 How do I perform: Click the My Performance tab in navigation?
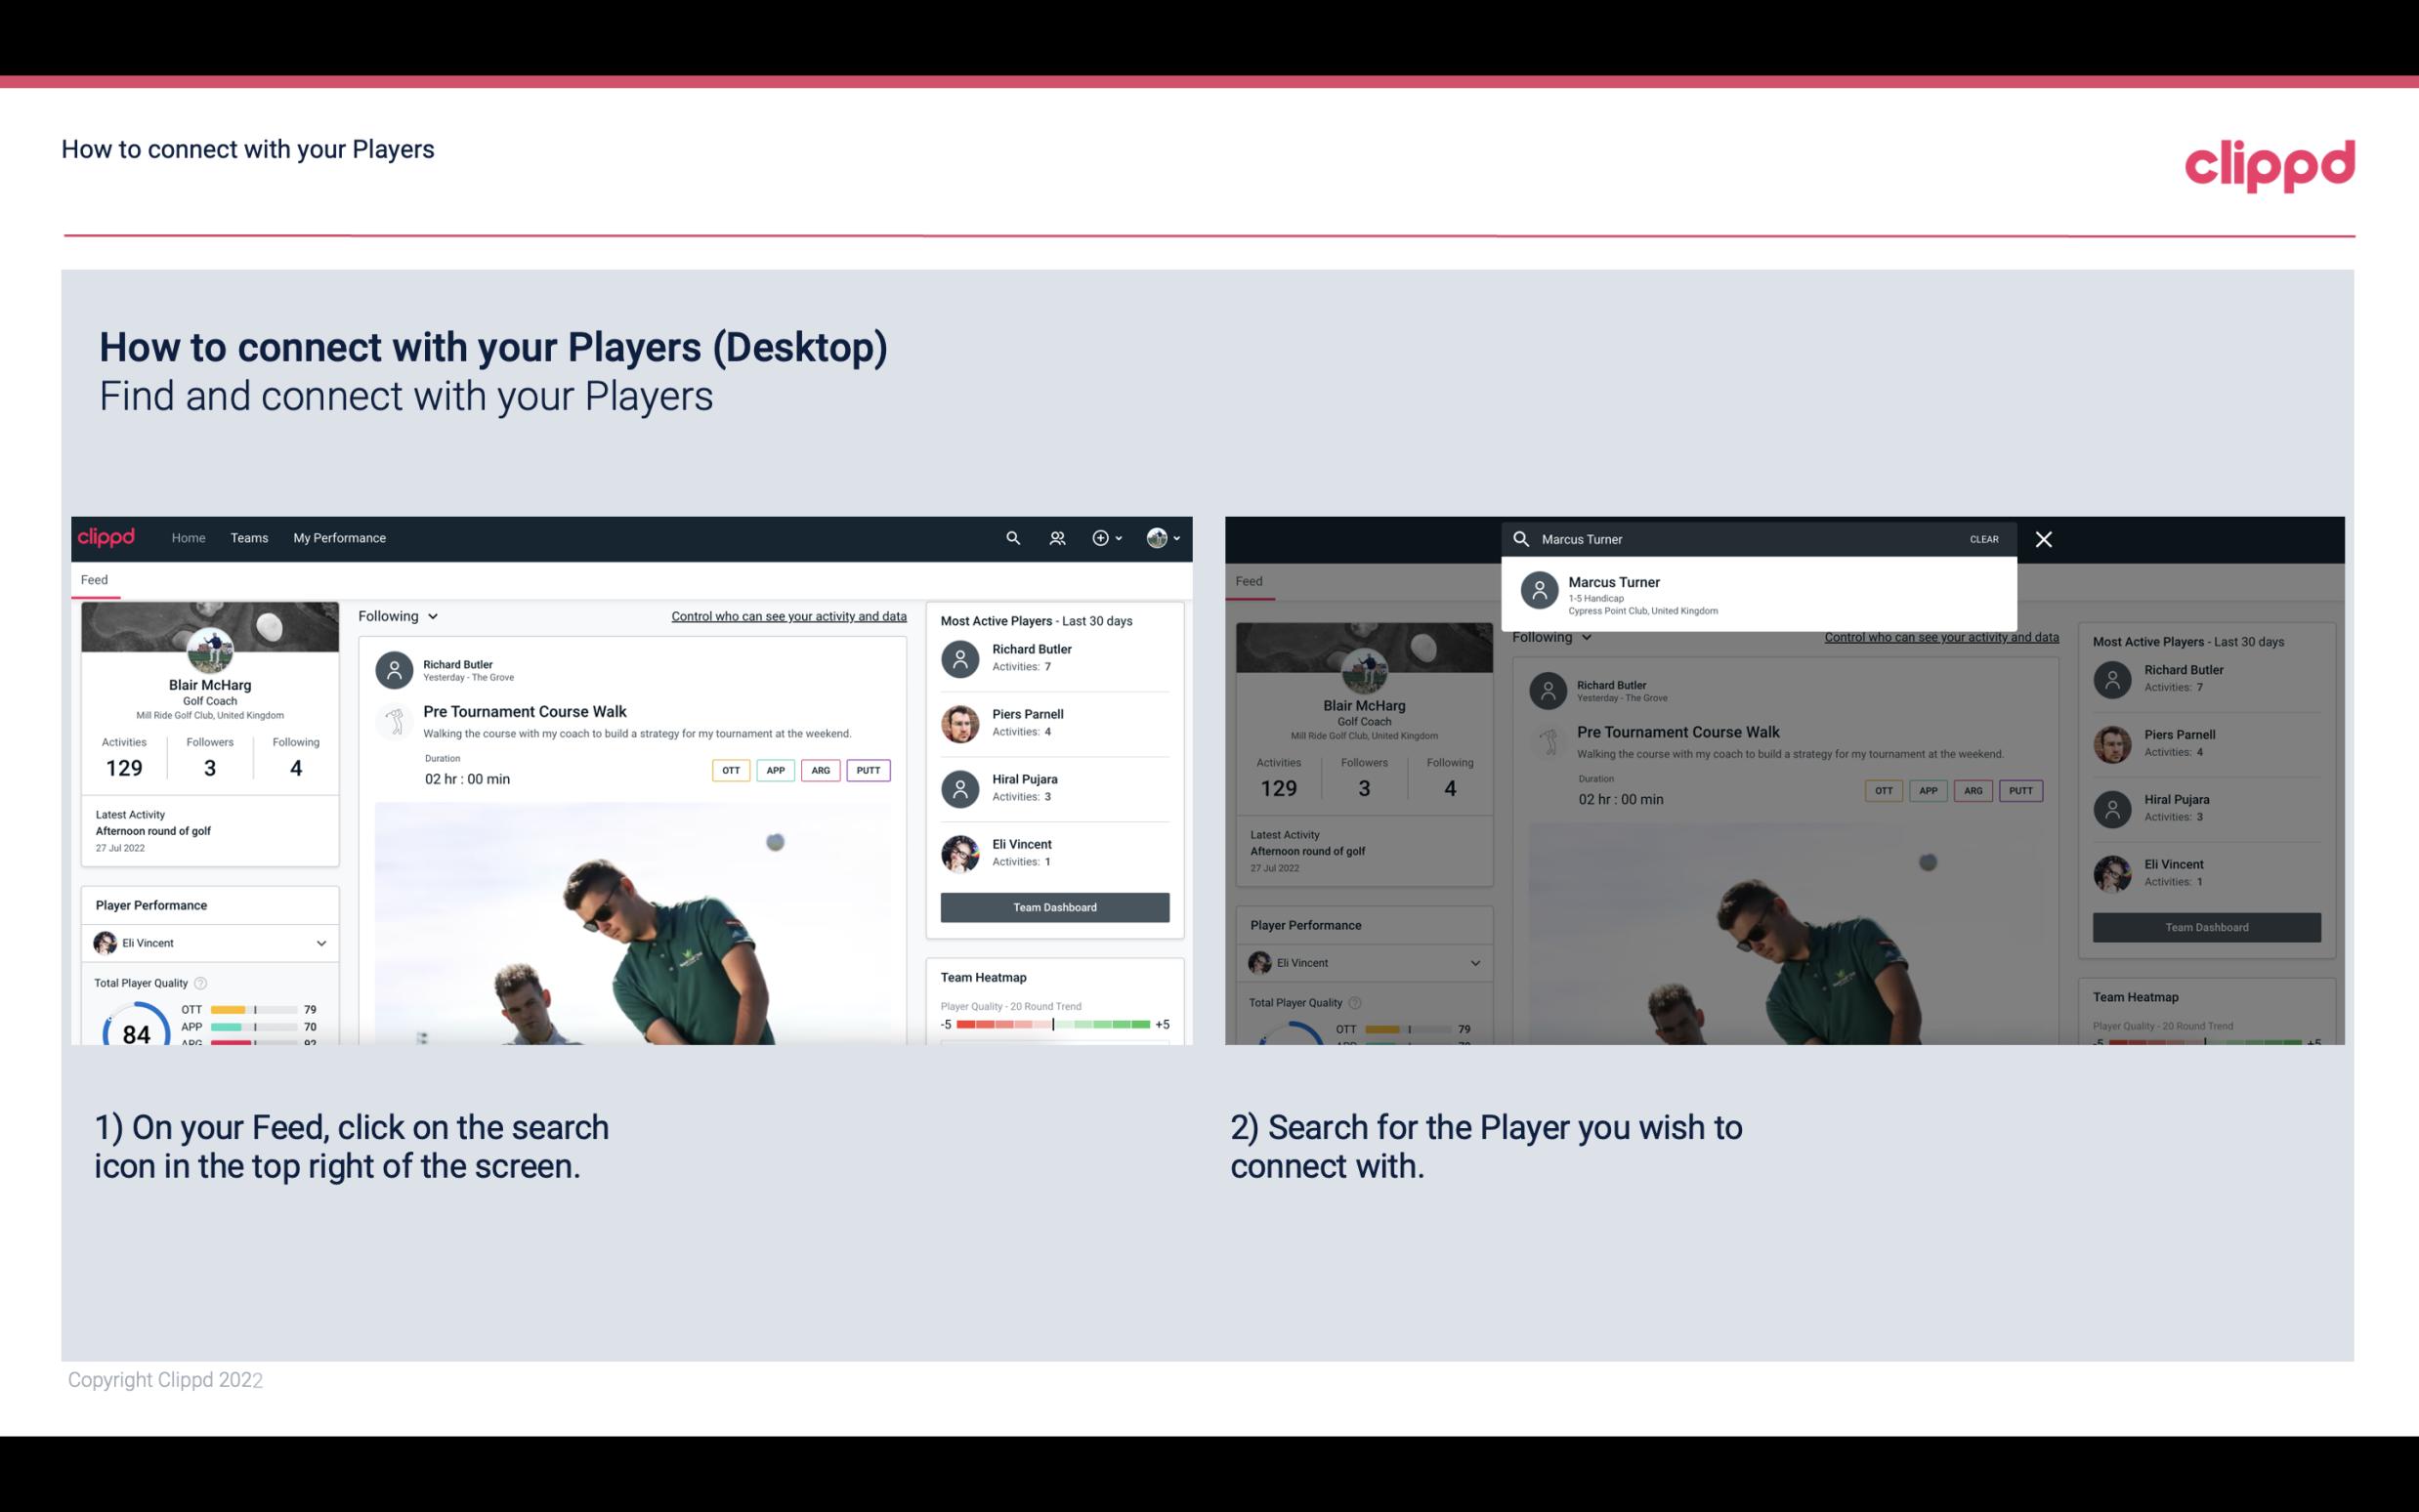pyautogui.click(x=340, y=536)
